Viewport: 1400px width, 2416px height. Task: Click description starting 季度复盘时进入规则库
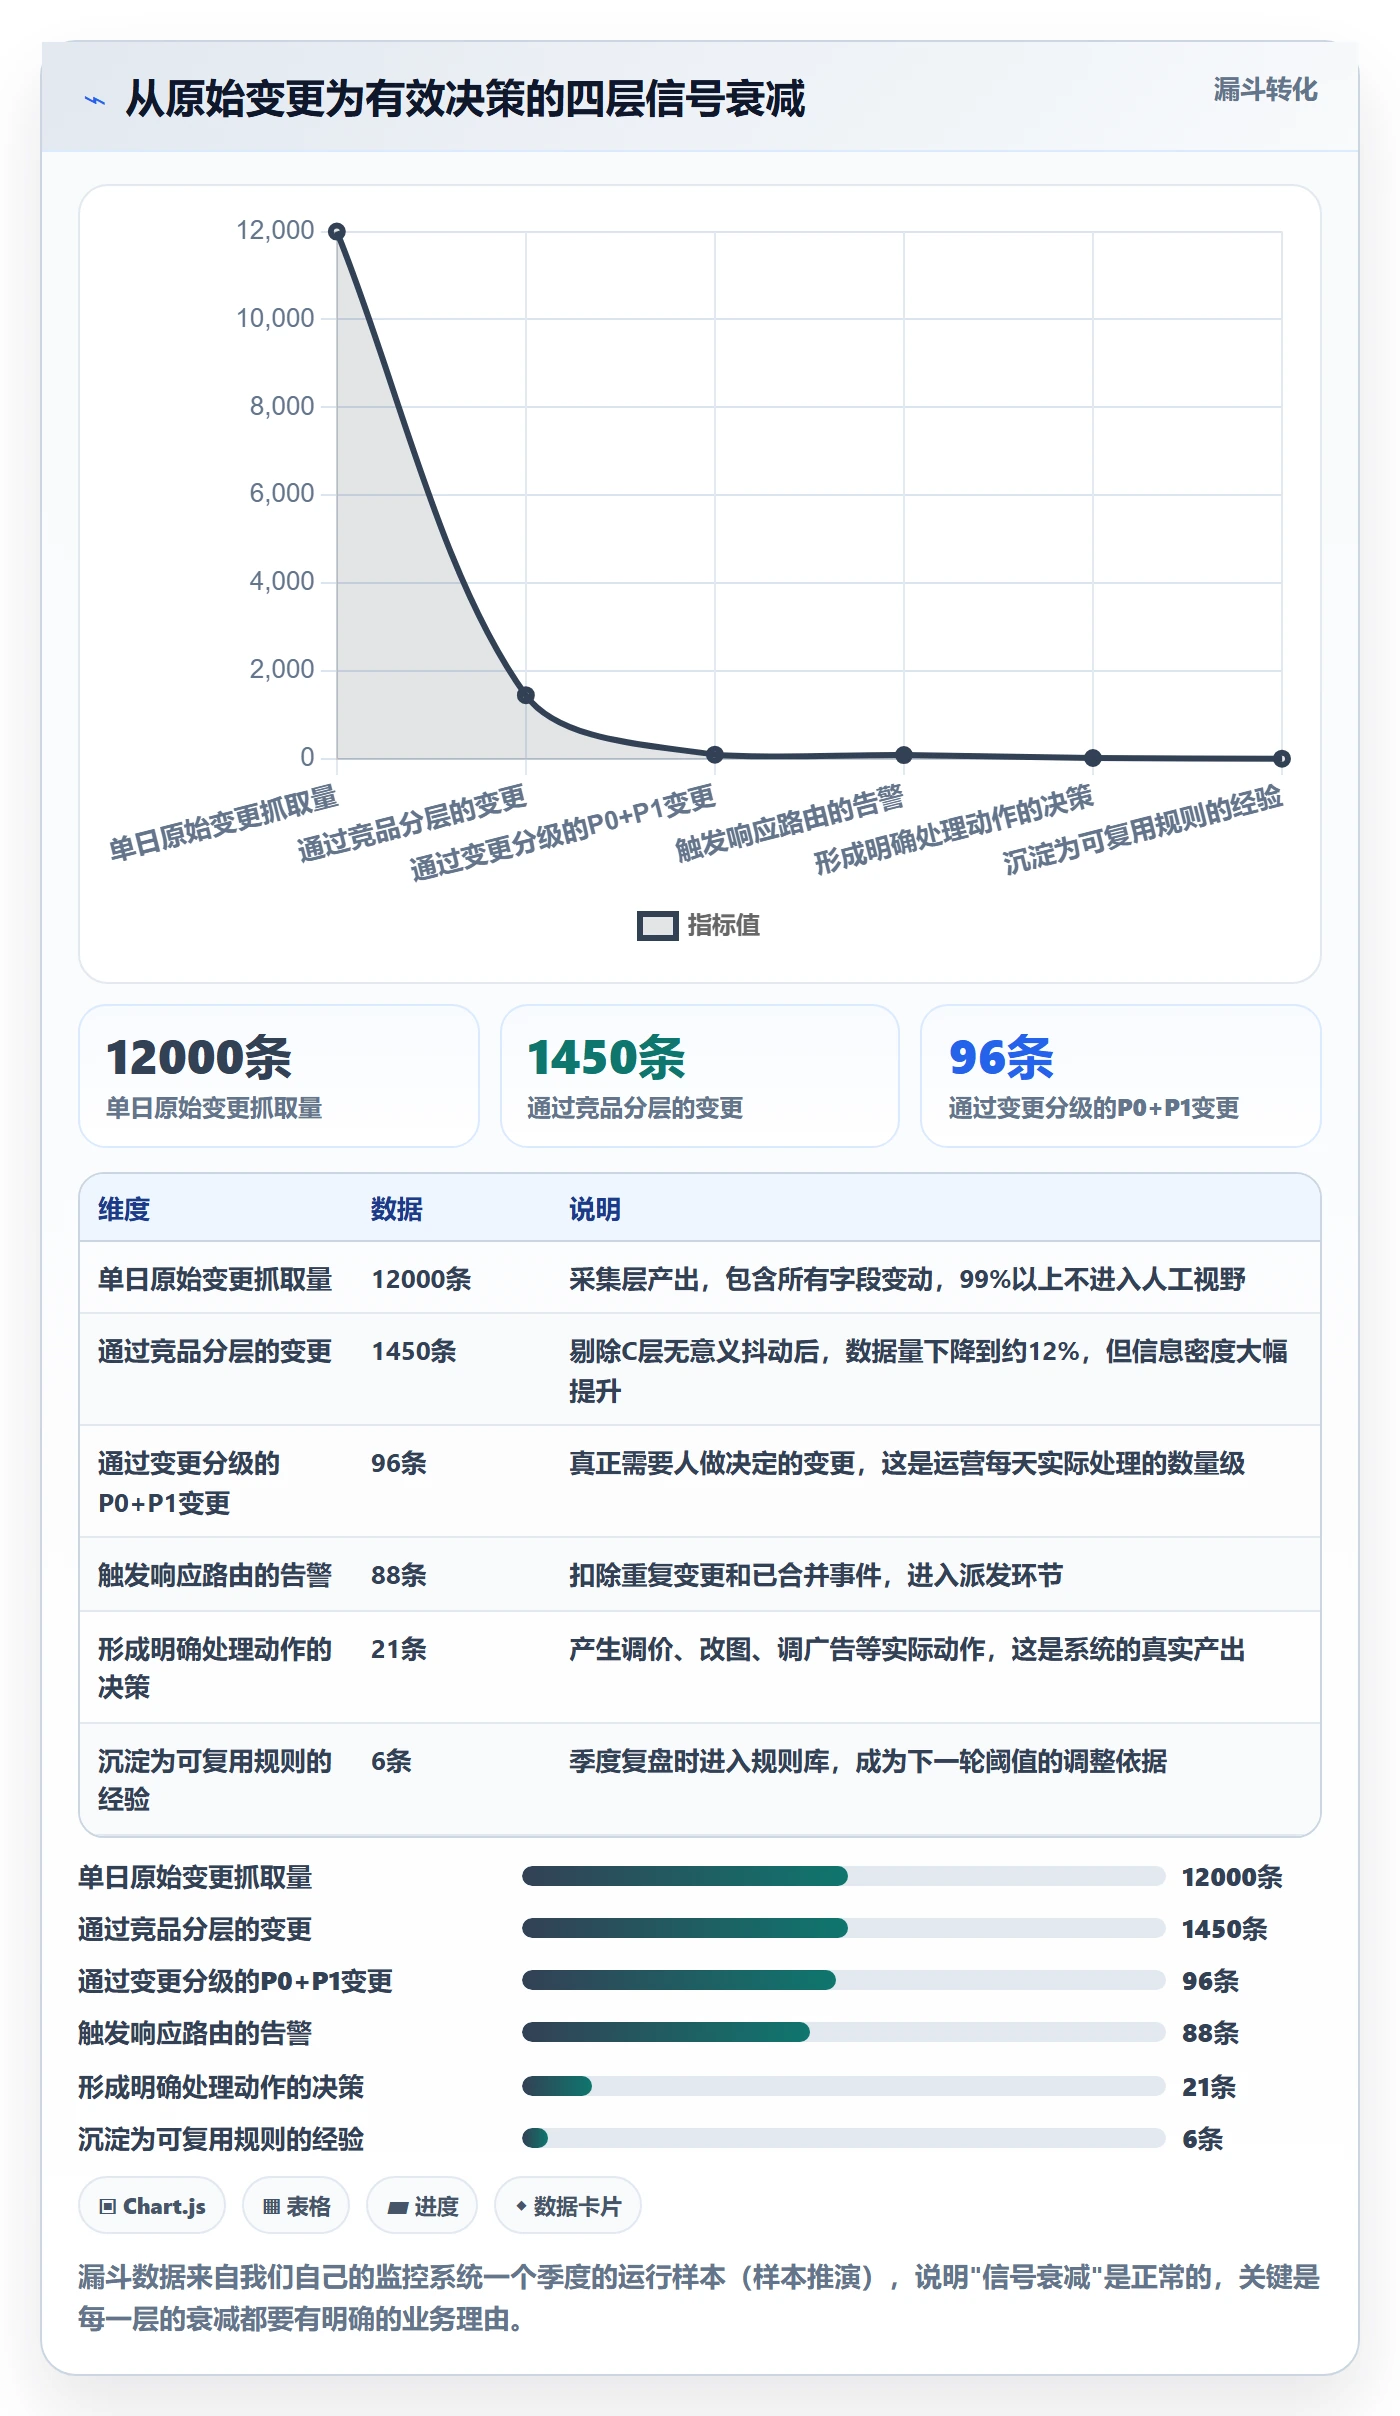(x=868, y=1762)
